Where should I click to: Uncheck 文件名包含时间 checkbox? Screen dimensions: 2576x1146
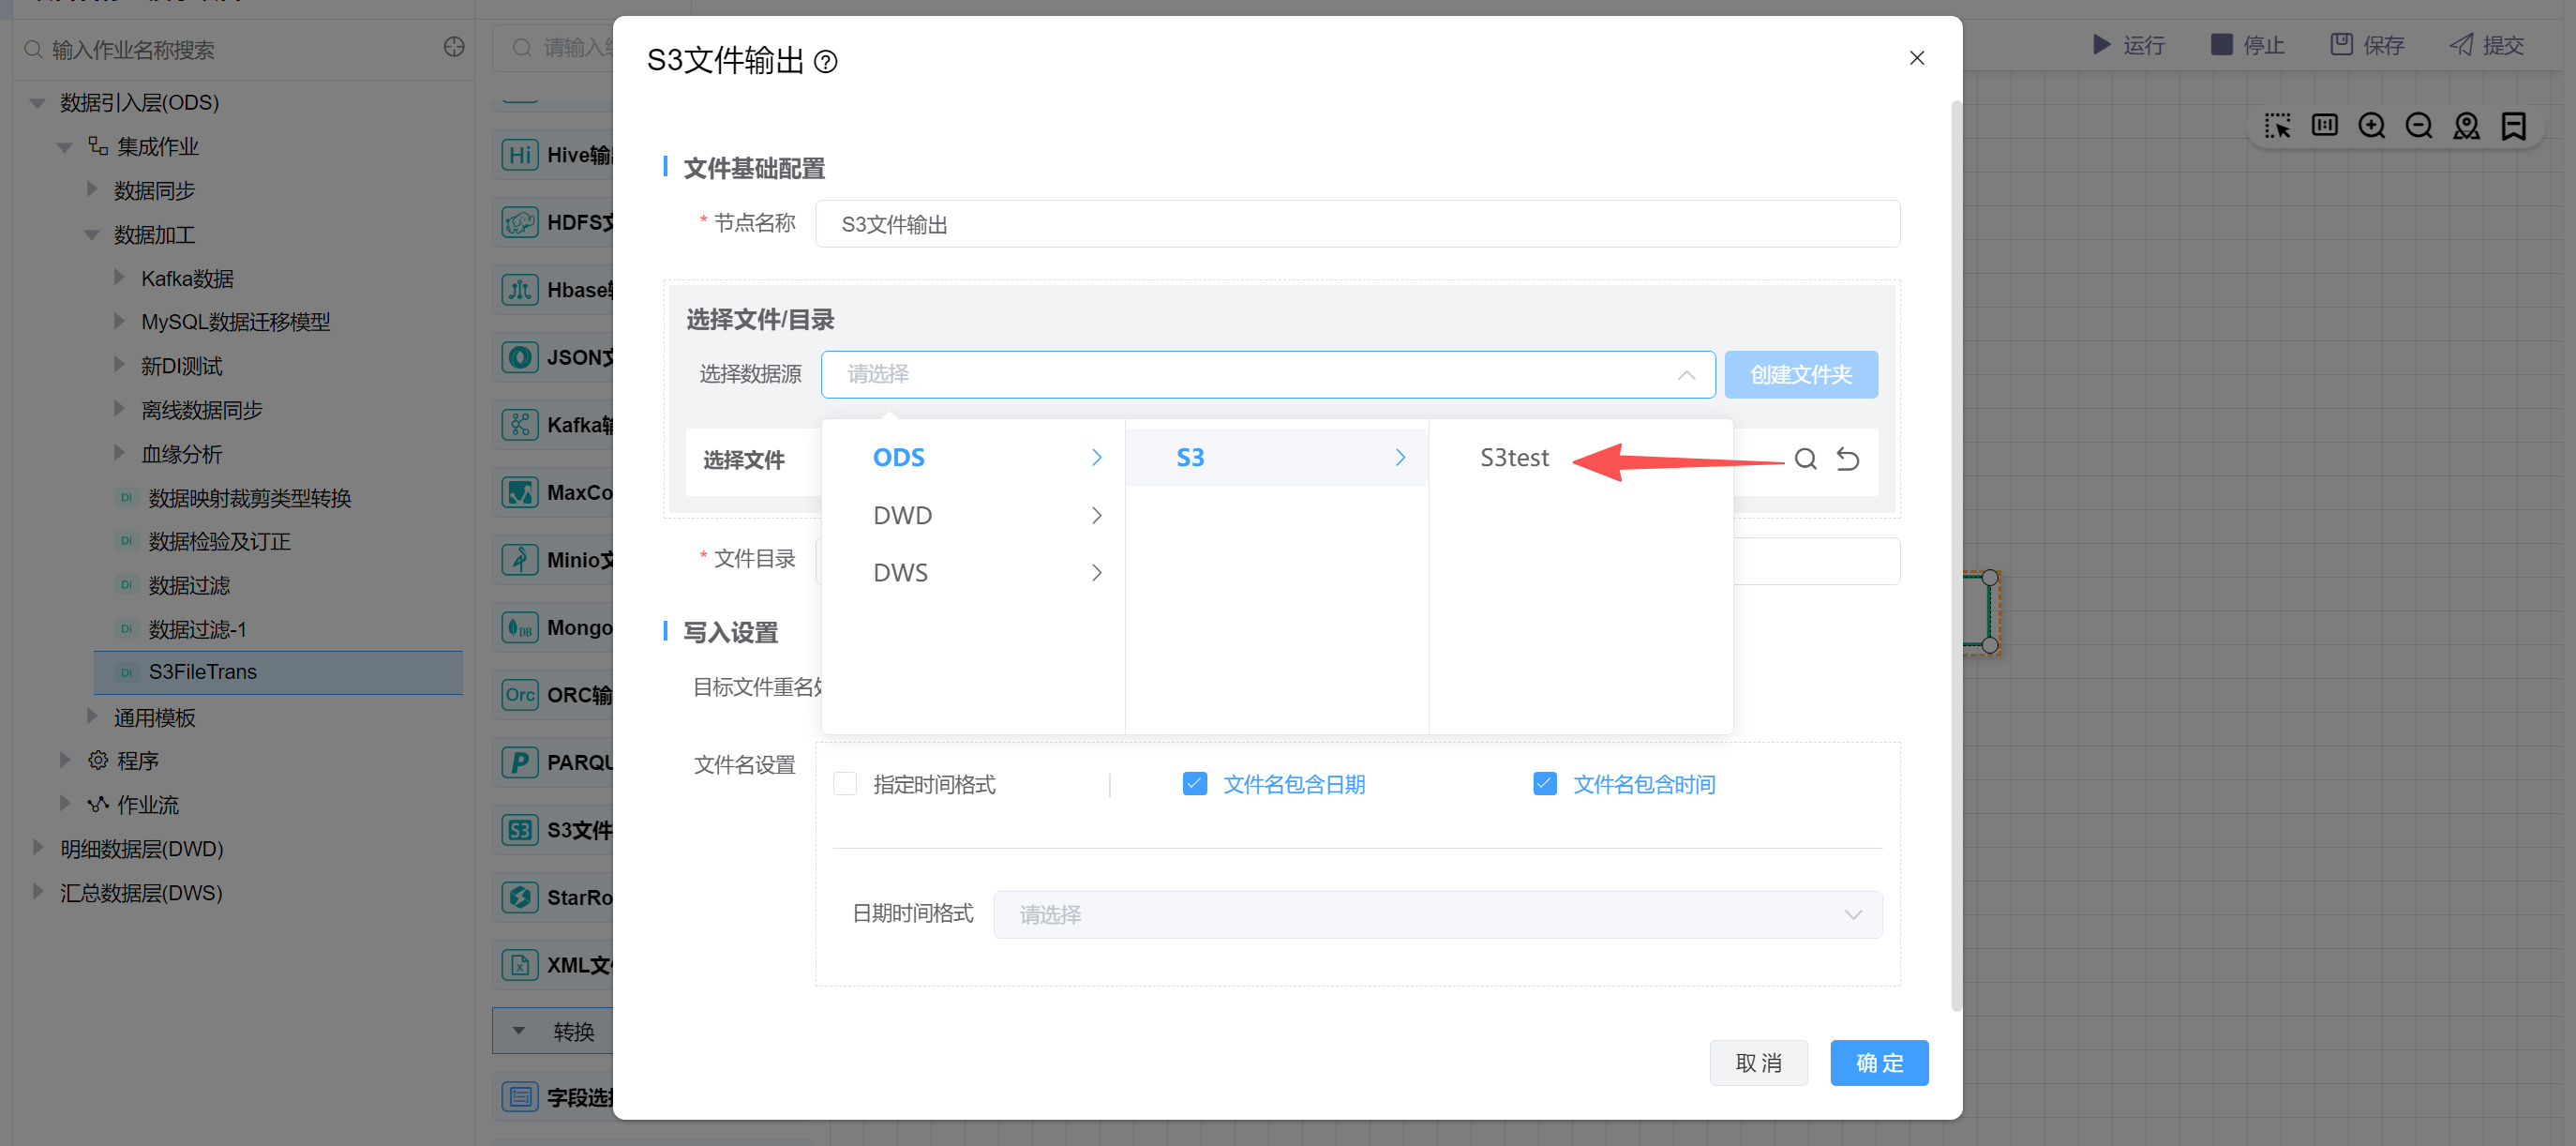click(1544, 784)
